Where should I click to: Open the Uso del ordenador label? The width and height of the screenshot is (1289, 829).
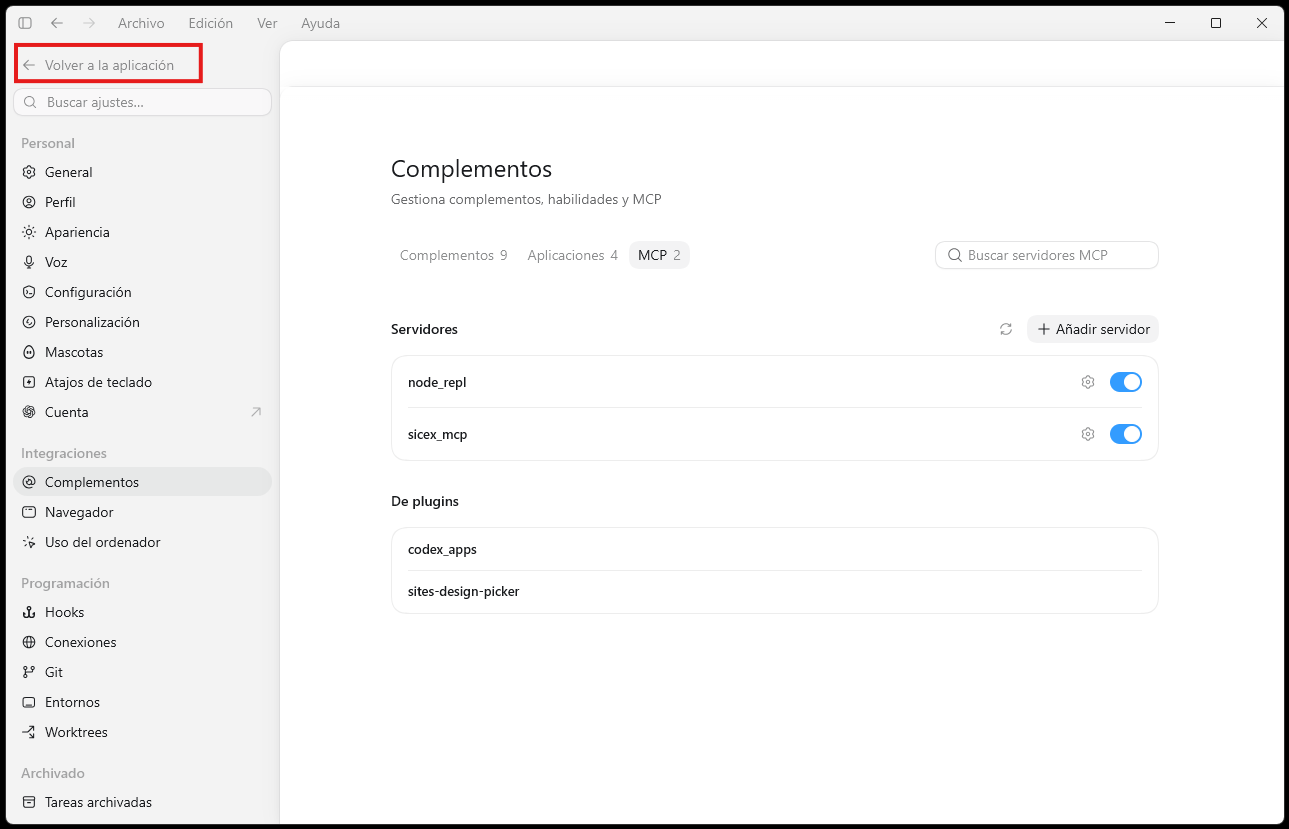coord(103,542)
